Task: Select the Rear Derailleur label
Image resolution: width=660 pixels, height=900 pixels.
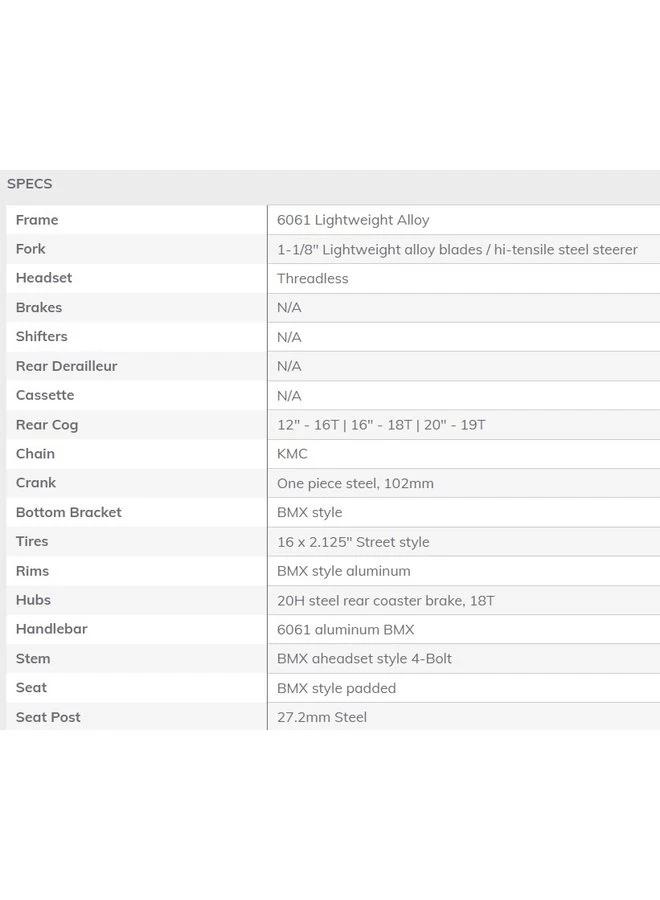Action: point(67,366)
